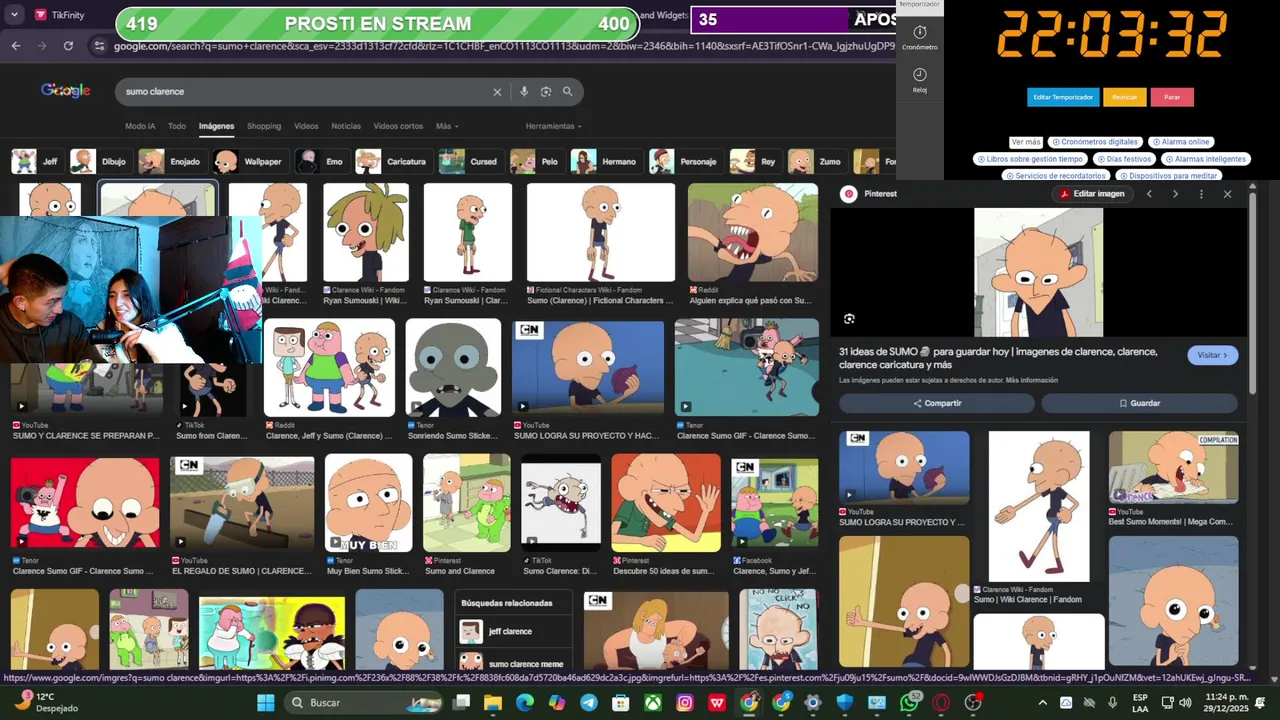Open the Más información link
This screenshot has width=1280, height=720.
(x=1032, y=380)
